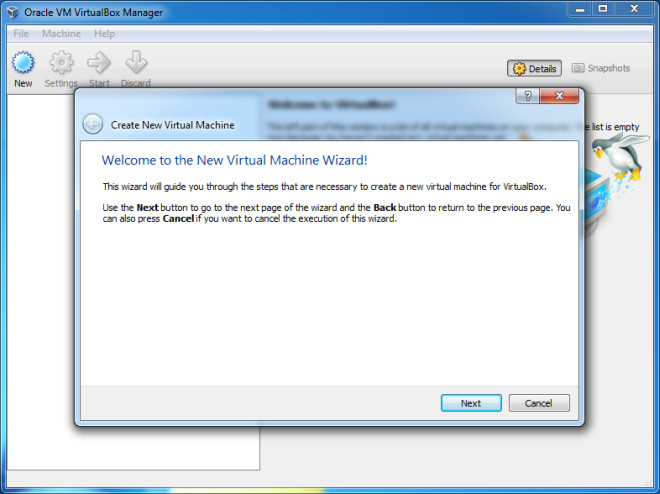Open the Help menu

click(x=104, y=33)
